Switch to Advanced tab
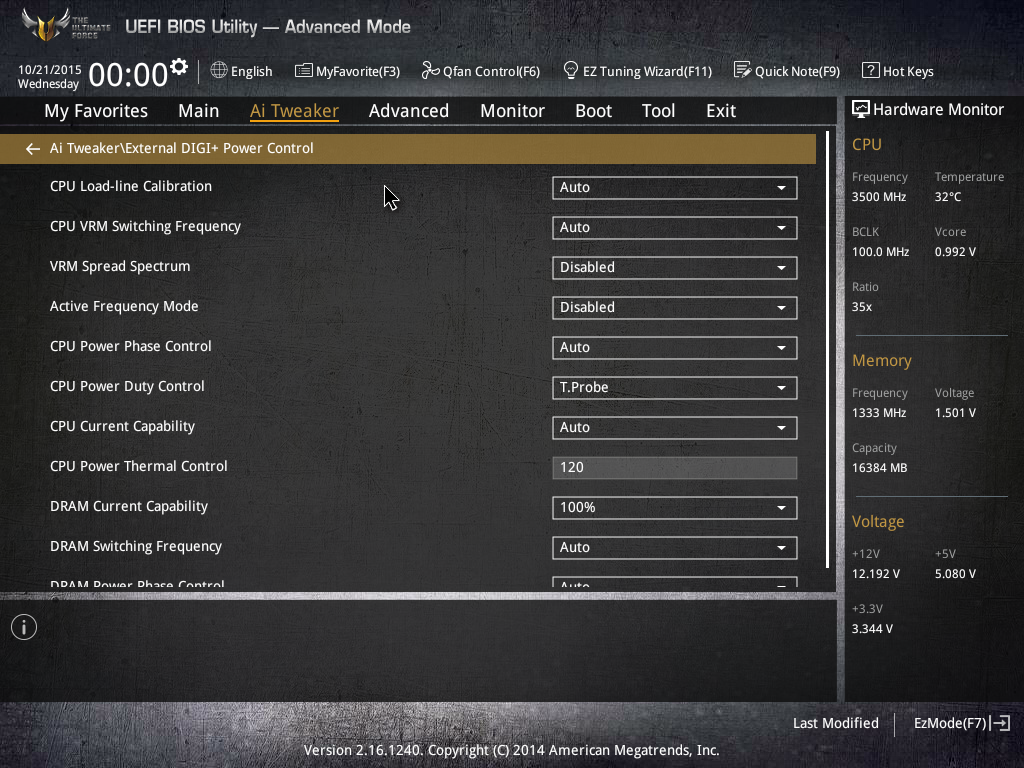 pyautogui.click(x=409, y=110)
